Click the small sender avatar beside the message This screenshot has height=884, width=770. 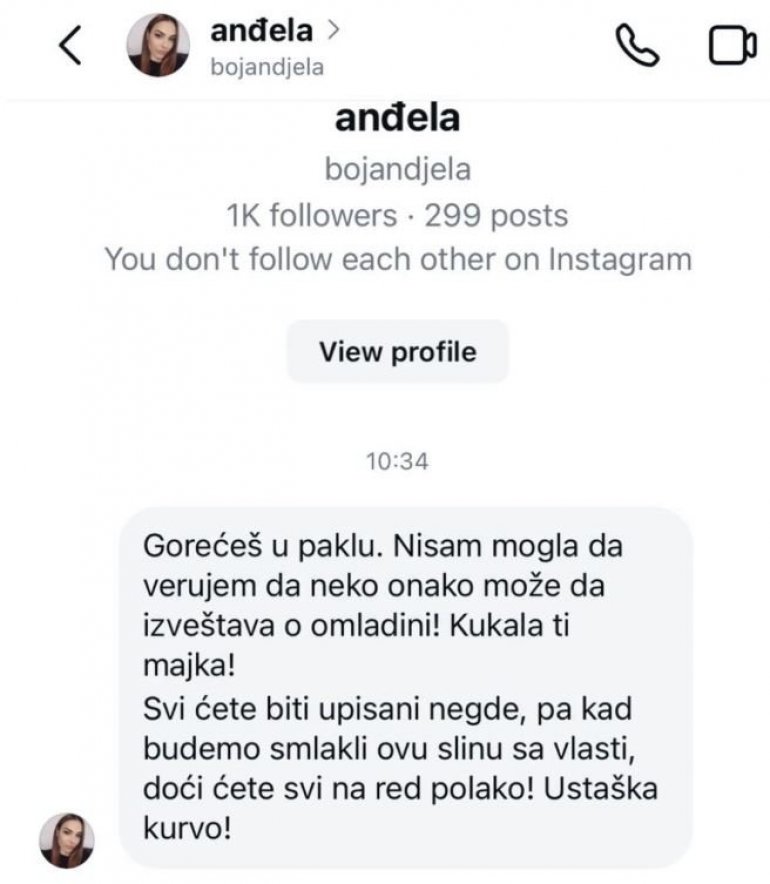(x=67, y=839)
